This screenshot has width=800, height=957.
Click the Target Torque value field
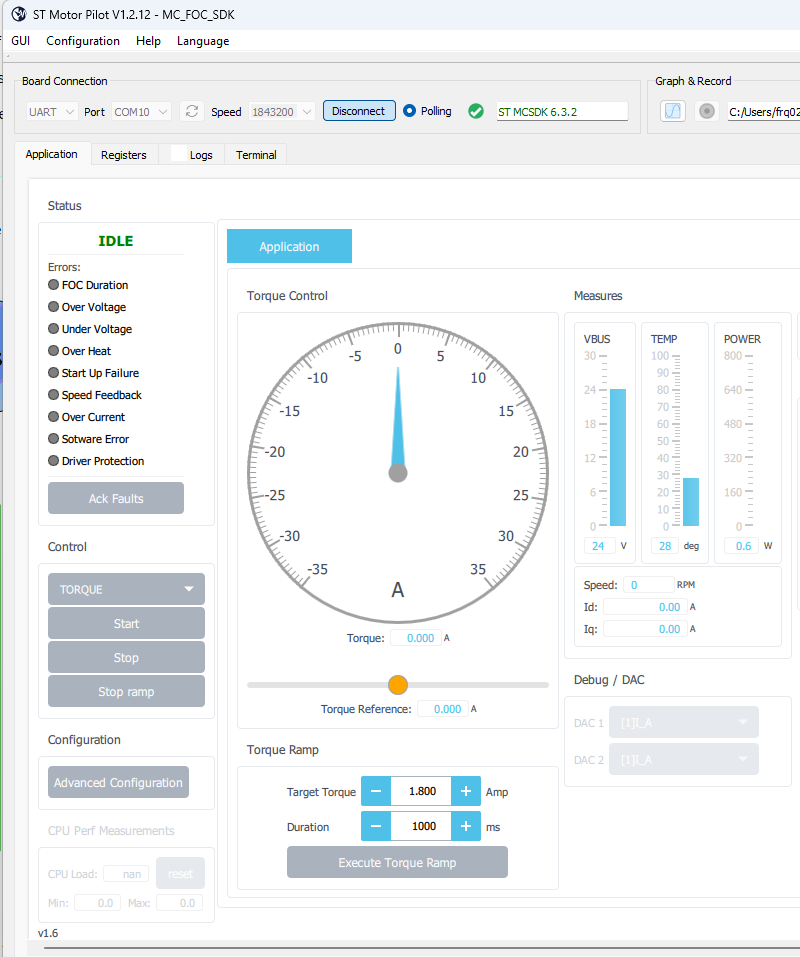point(421,792)
